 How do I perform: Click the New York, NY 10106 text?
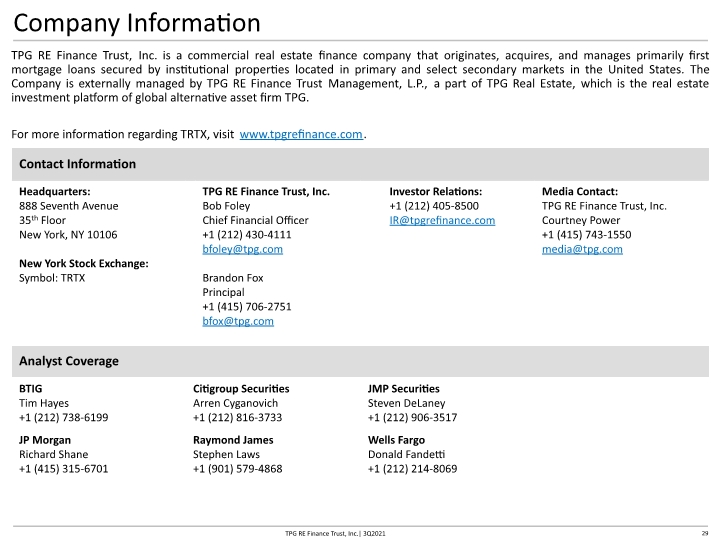coord(68,235)
